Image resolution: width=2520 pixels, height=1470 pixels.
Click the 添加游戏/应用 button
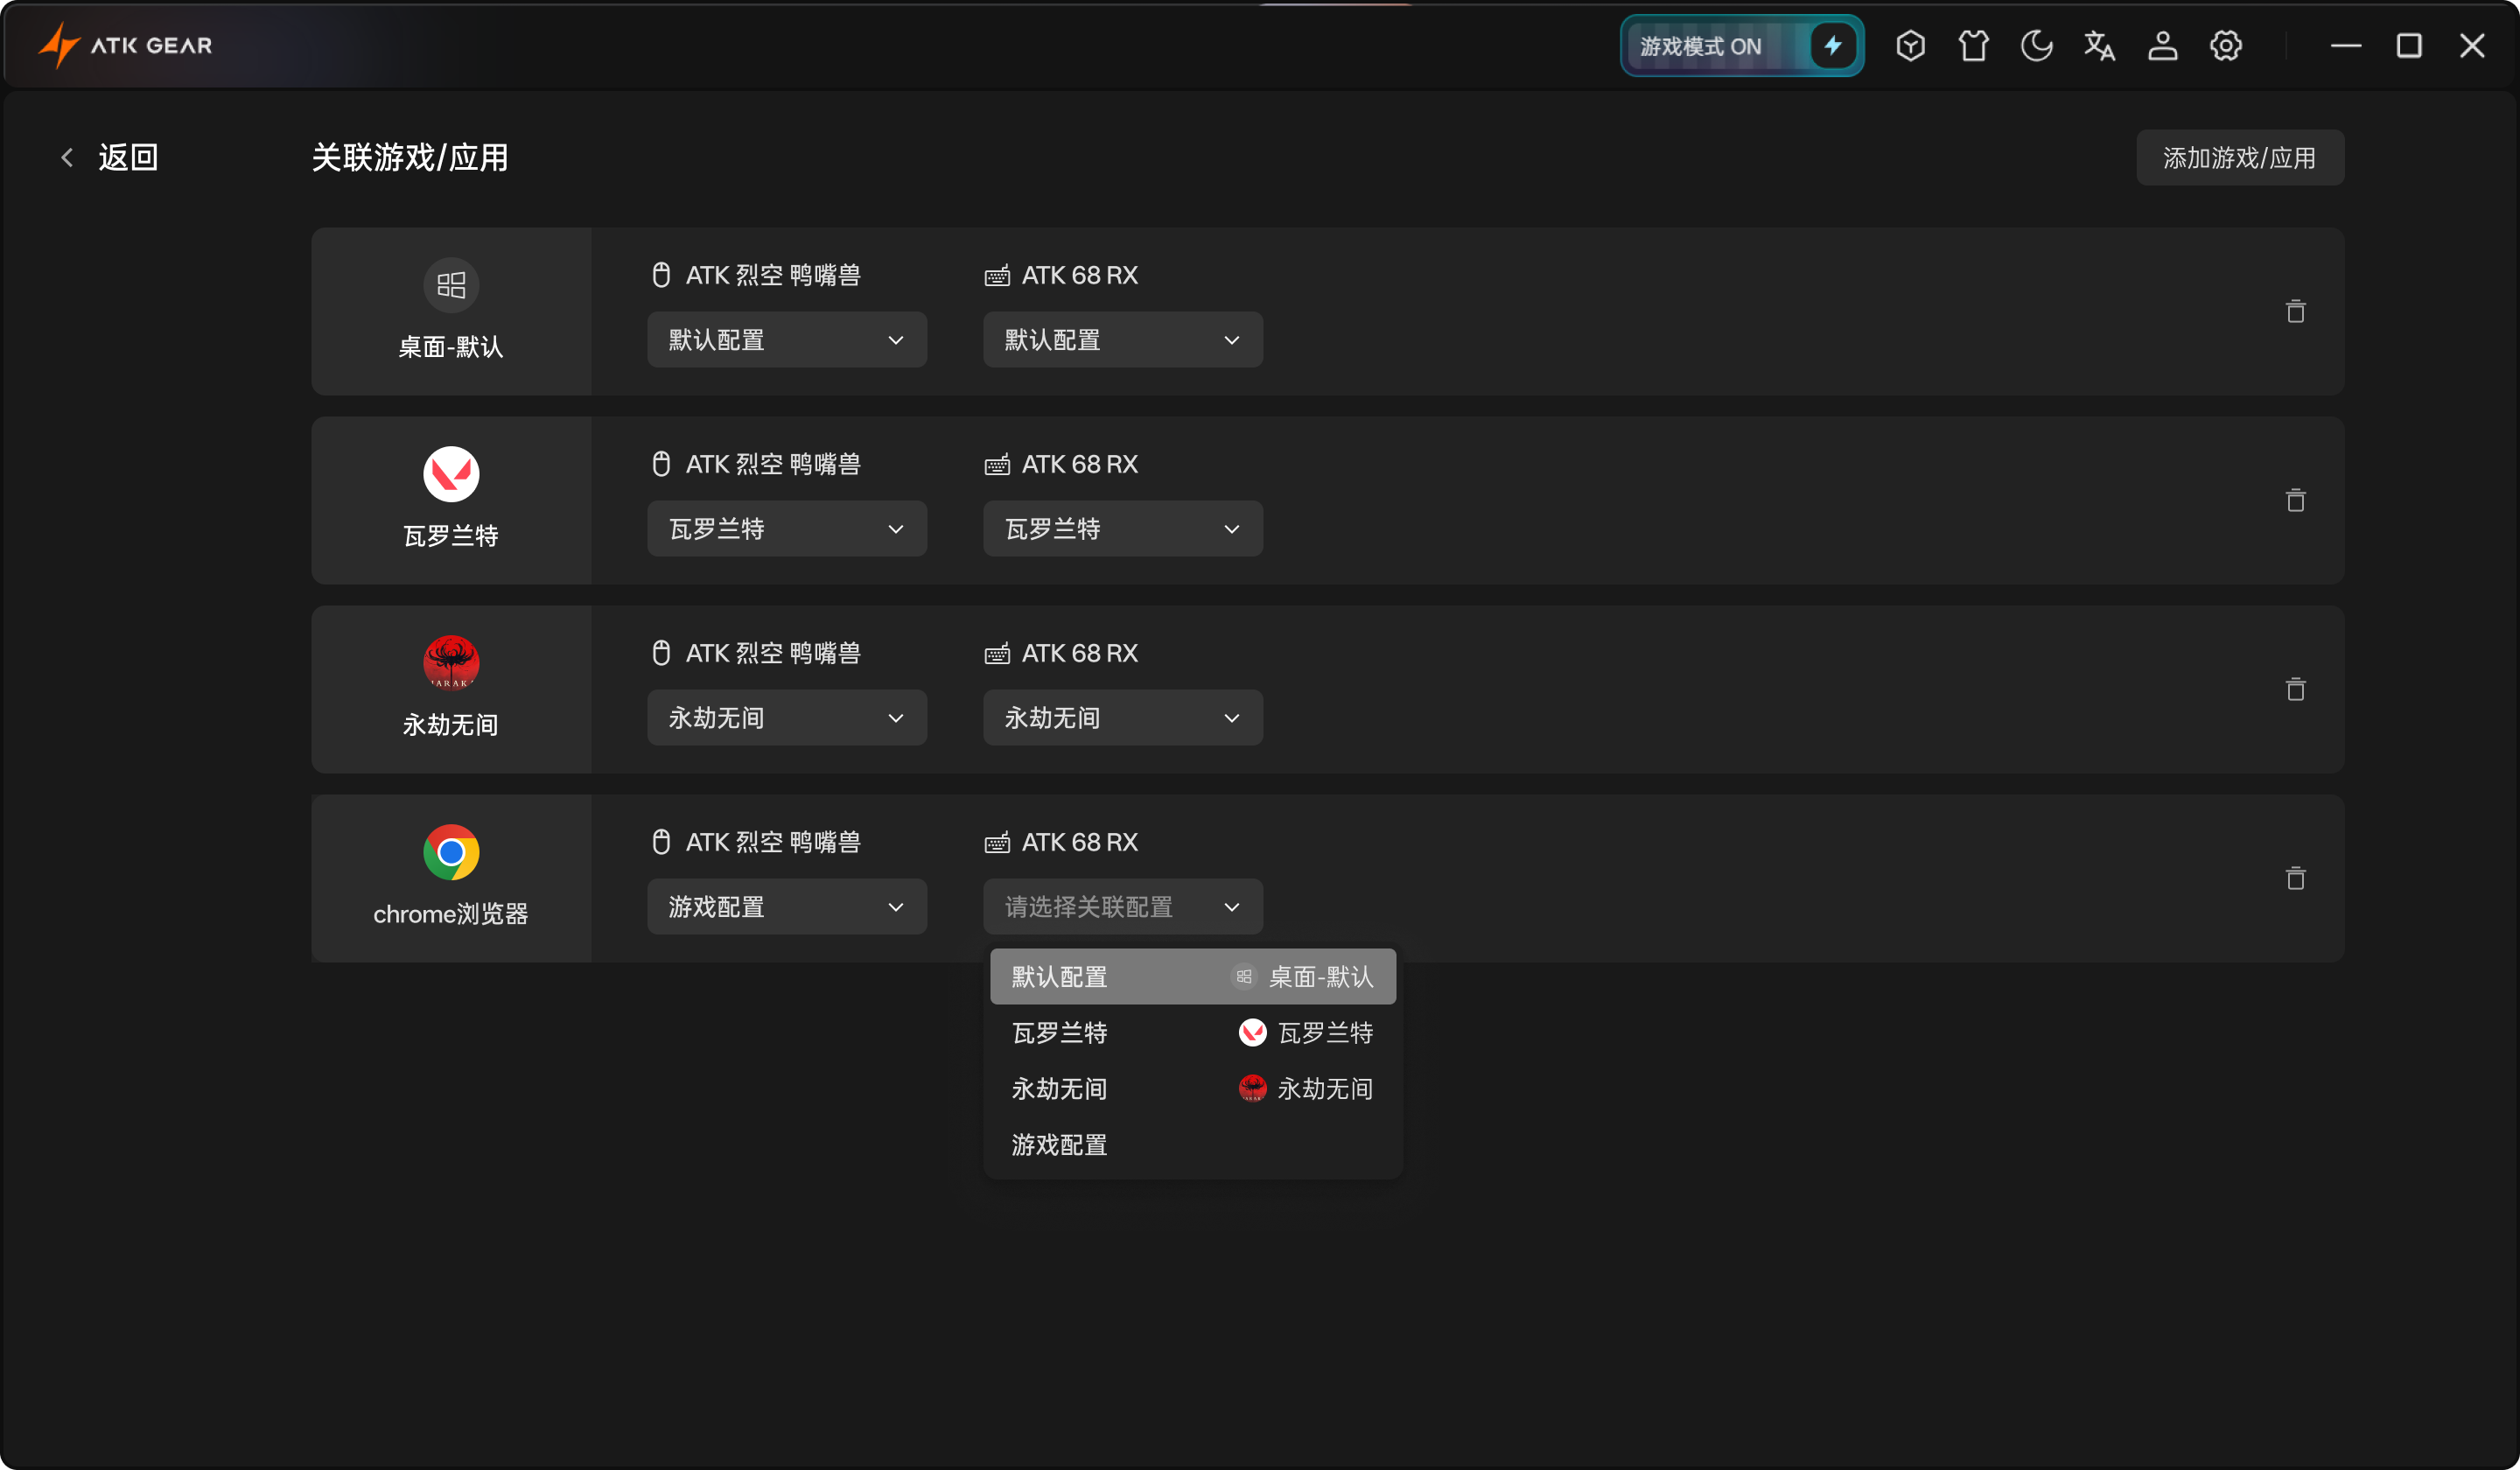point(2240,158)
